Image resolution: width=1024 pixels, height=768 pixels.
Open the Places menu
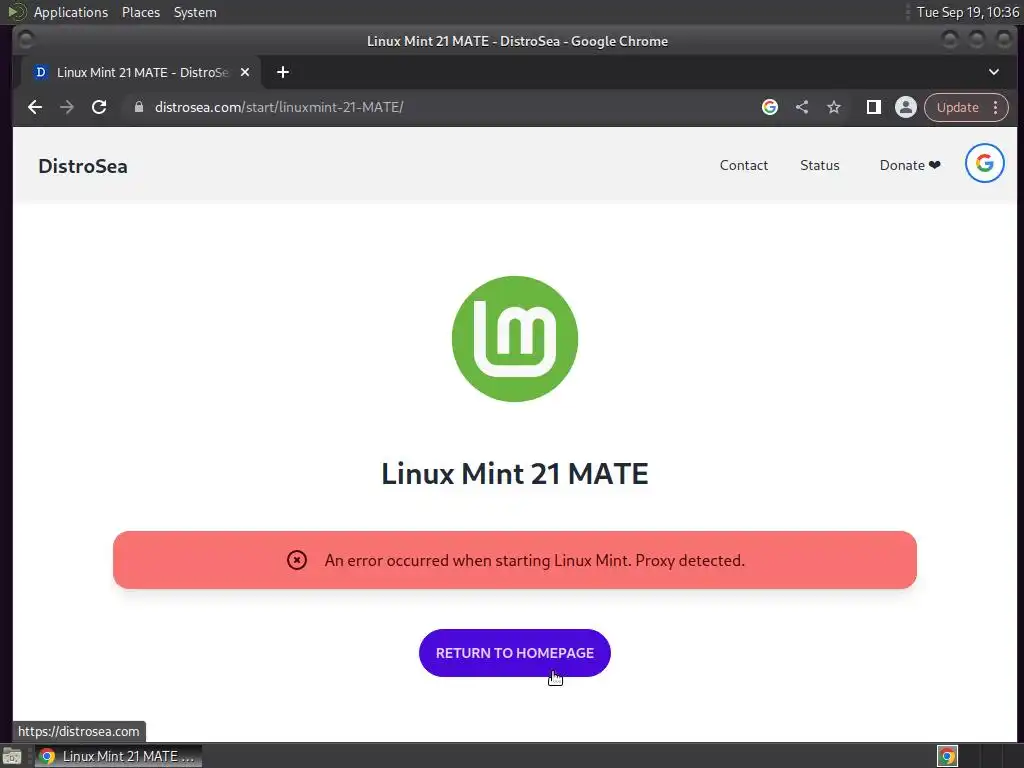tap(141, 12)
